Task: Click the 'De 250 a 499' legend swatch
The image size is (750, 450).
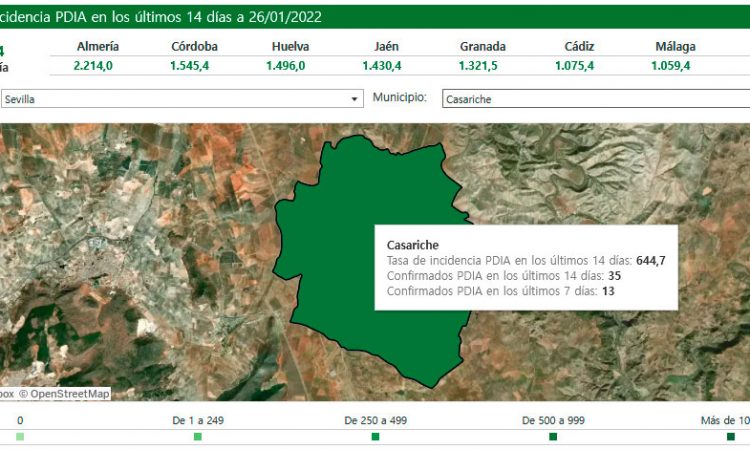Action: [x=375, y=437]
